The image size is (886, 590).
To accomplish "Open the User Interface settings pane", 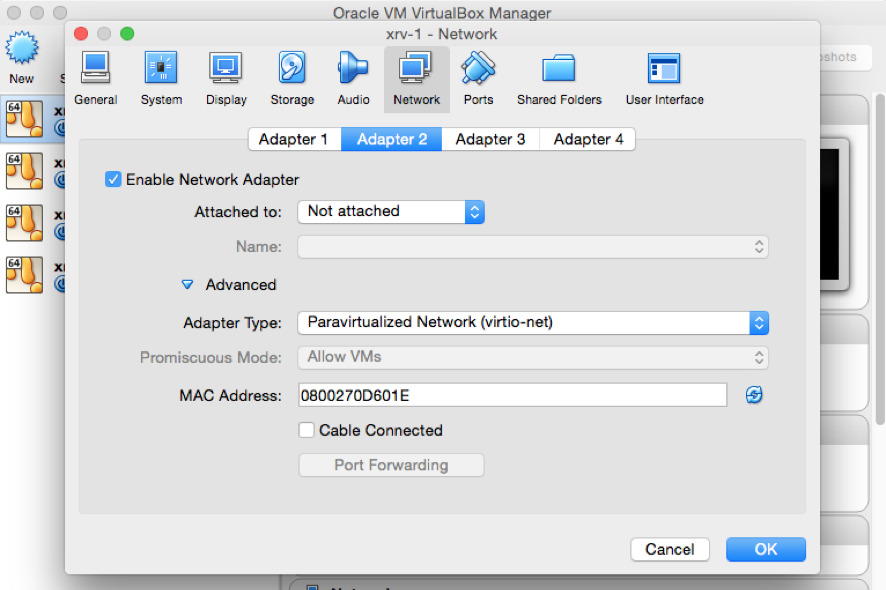I will (x=664, y=79).
